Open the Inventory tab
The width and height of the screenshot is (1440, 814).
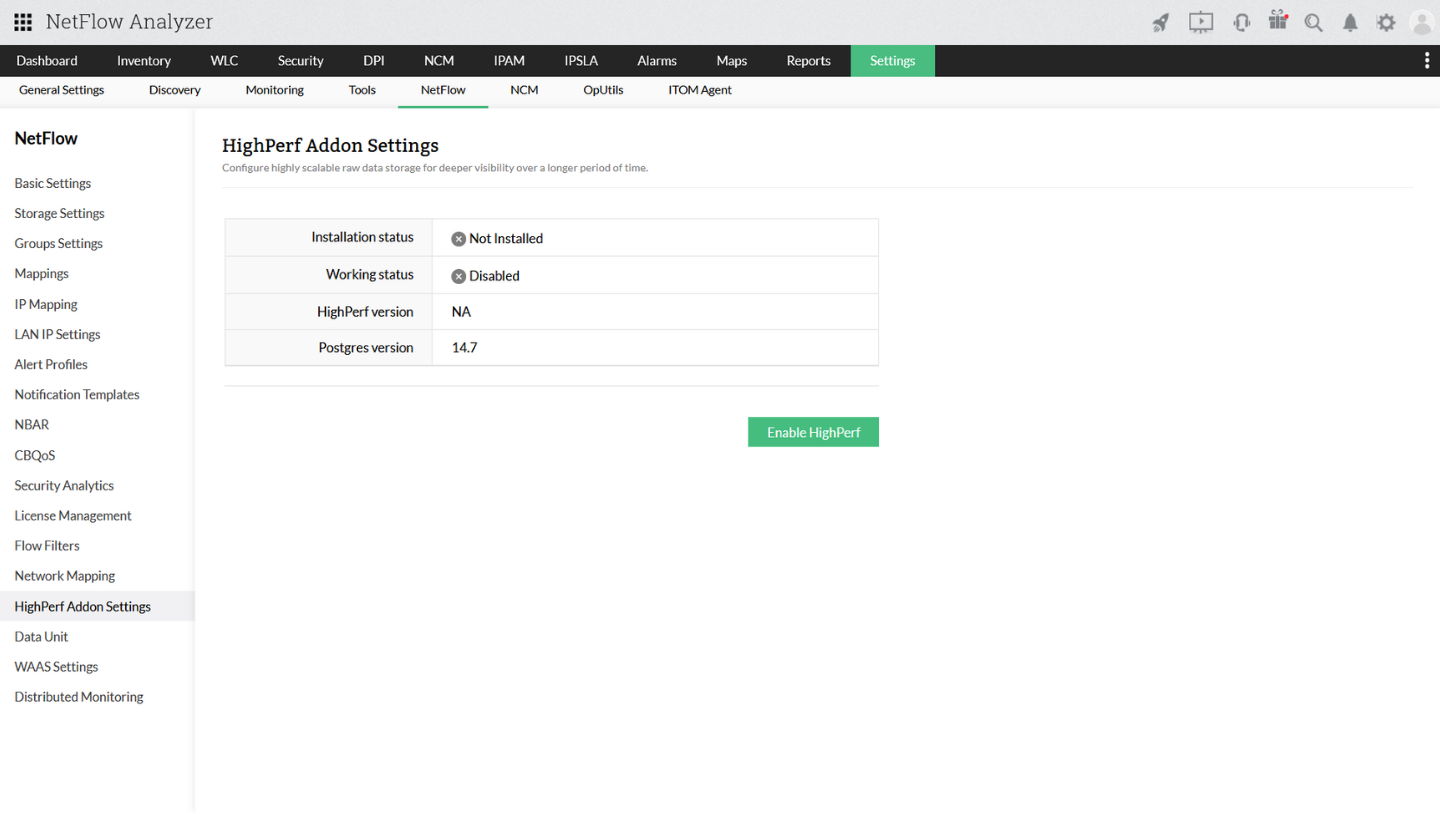click(144, 61)
